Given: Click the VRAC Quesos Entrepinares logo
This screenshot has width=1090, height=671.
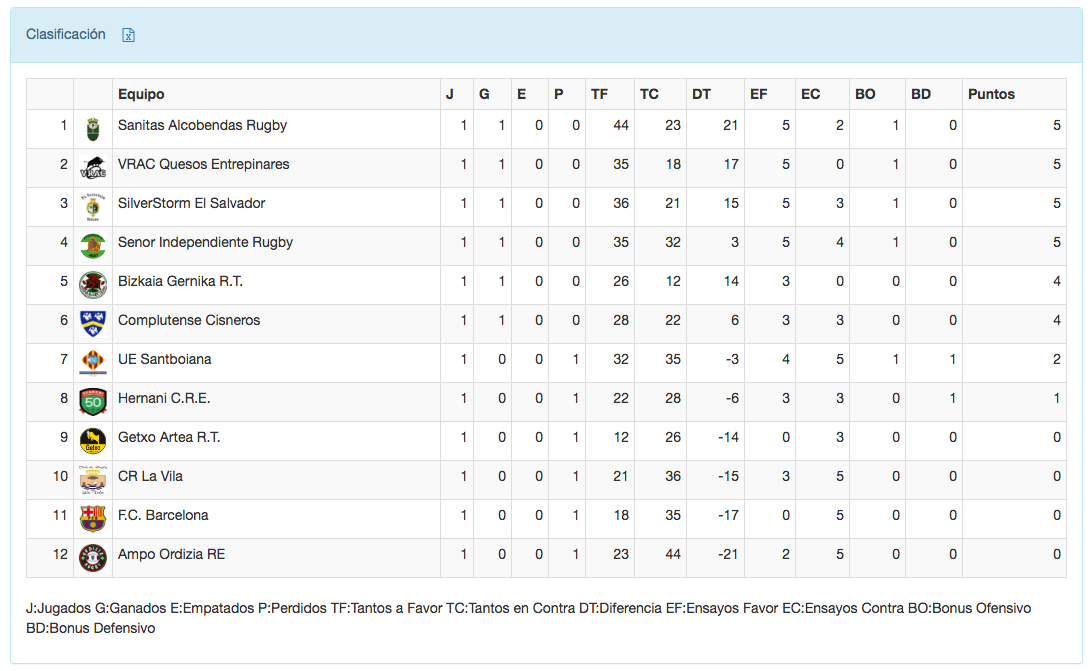Looking at the screenshot, I should pos(93,166).
